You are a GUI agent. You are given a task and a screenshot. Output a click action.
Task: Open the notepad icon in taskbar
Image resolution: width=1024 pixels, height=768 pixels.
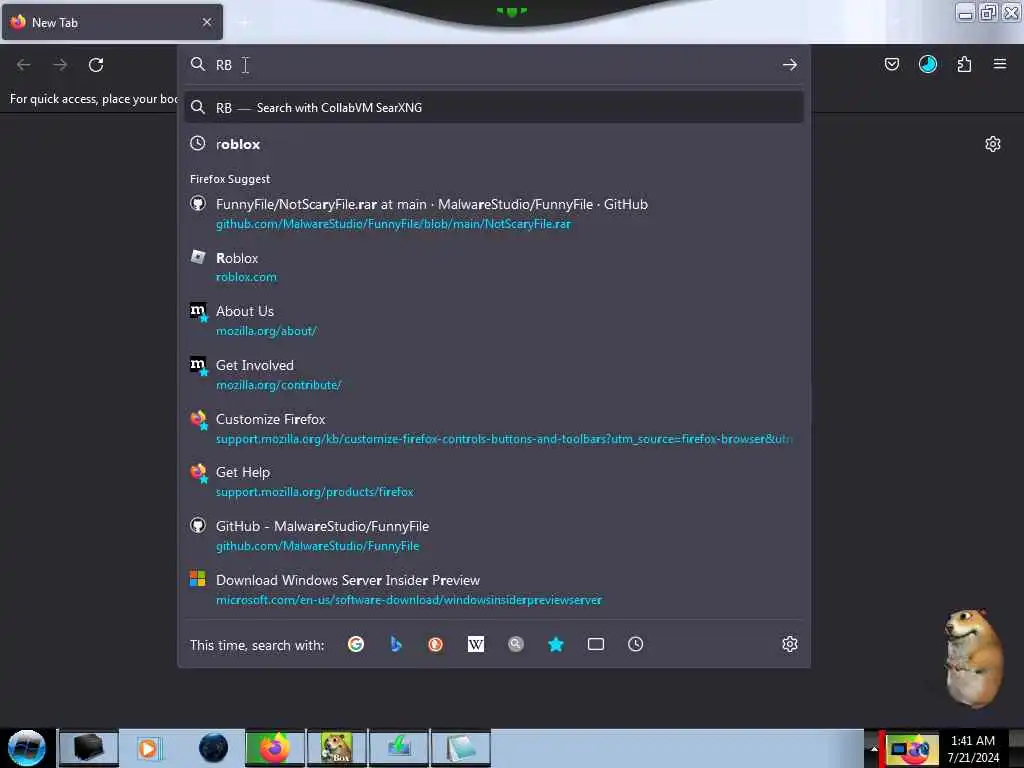460,748
